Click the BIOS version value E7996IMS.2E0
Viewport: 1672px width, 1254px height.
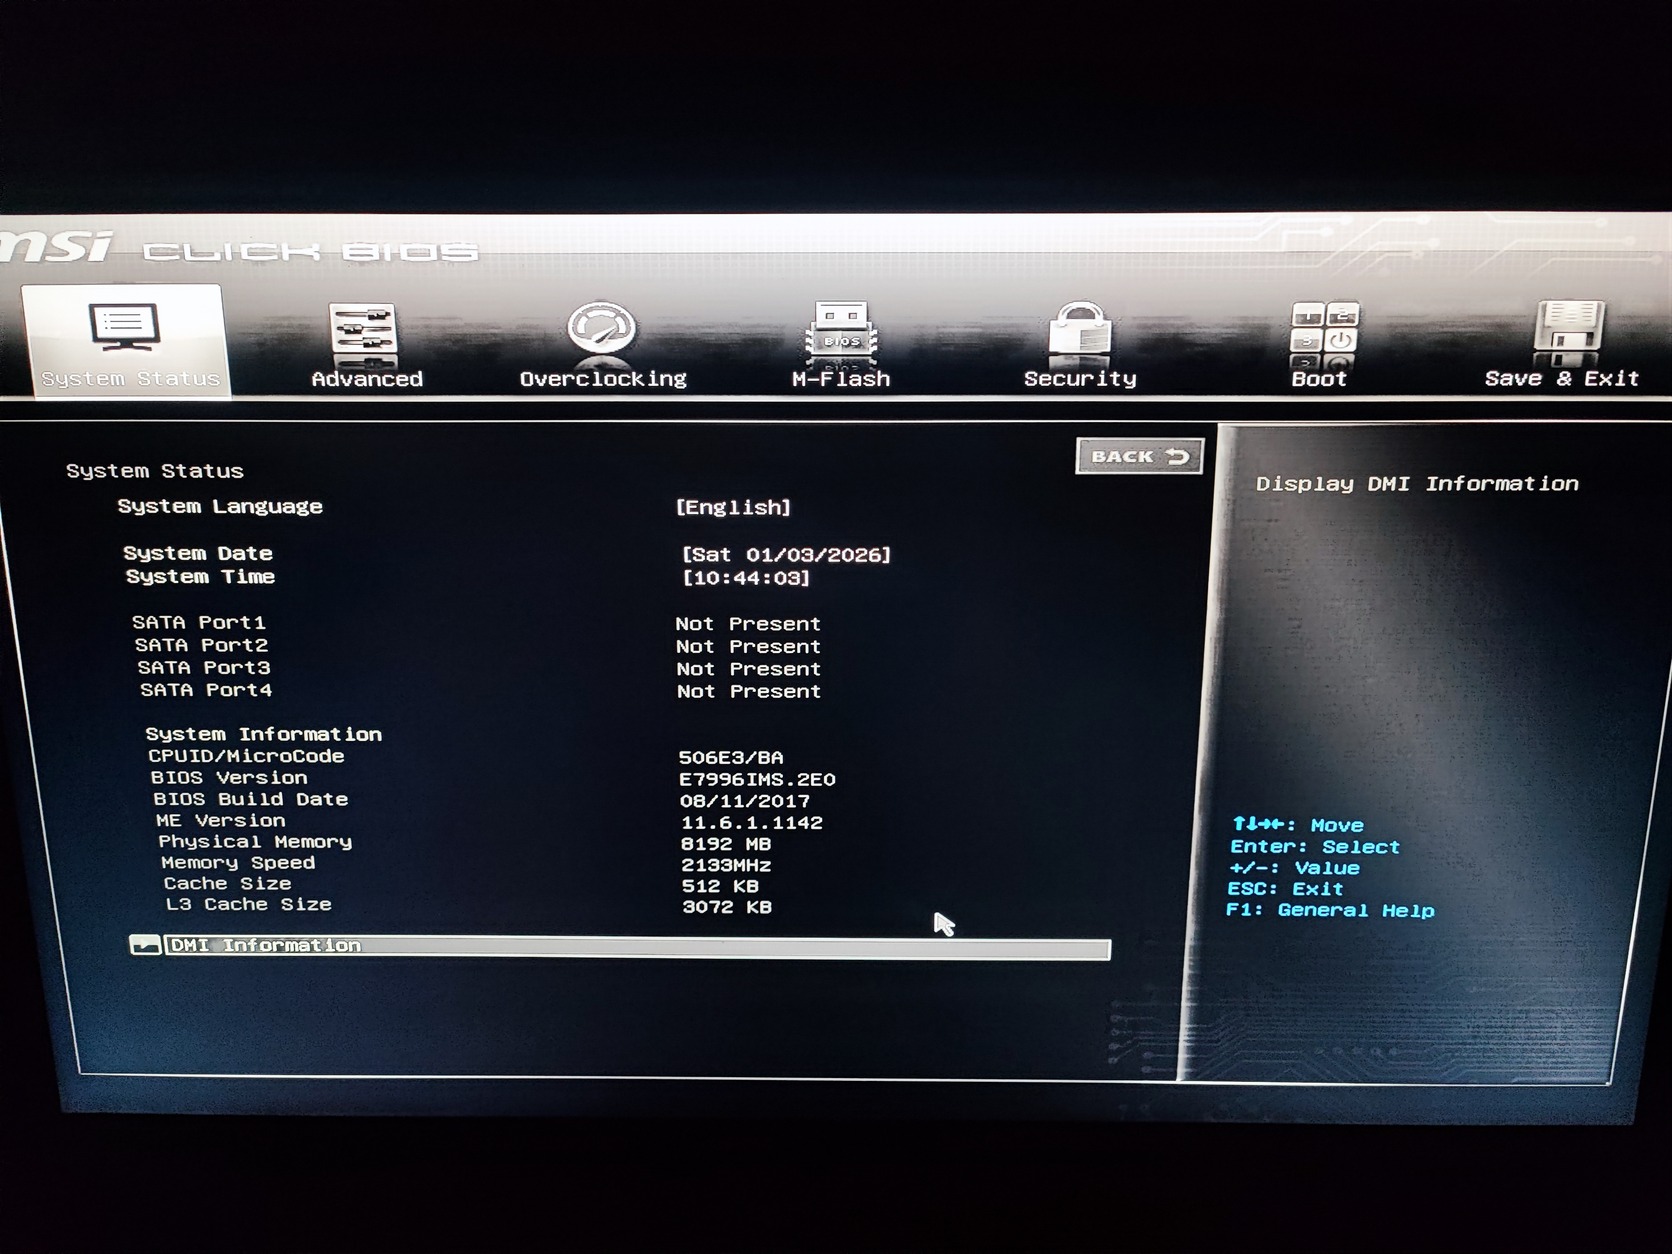(757, 780)
